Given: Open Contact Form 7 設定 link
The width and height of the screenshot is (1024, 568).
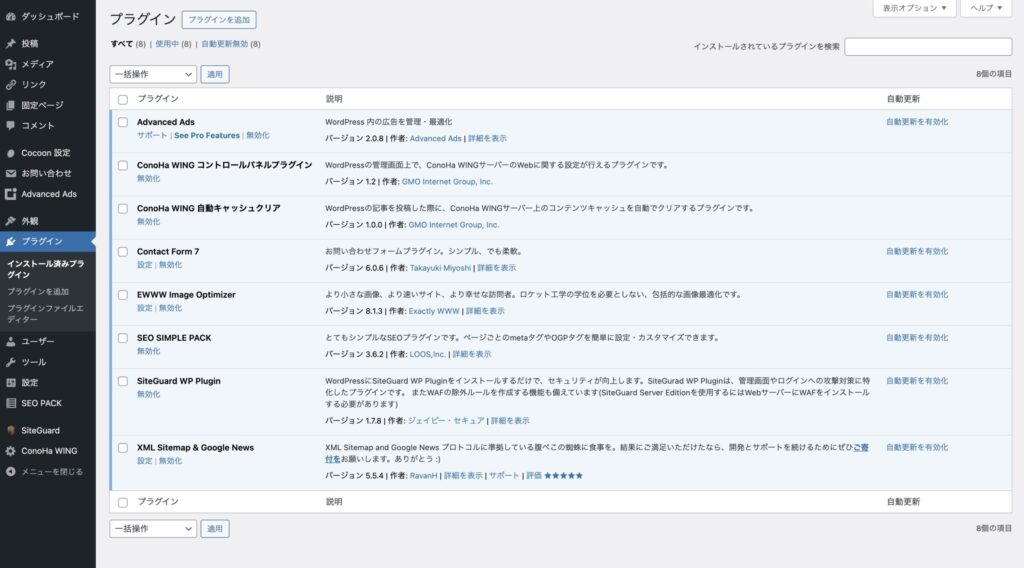Looking at the screenshot, I should point(144,264).
